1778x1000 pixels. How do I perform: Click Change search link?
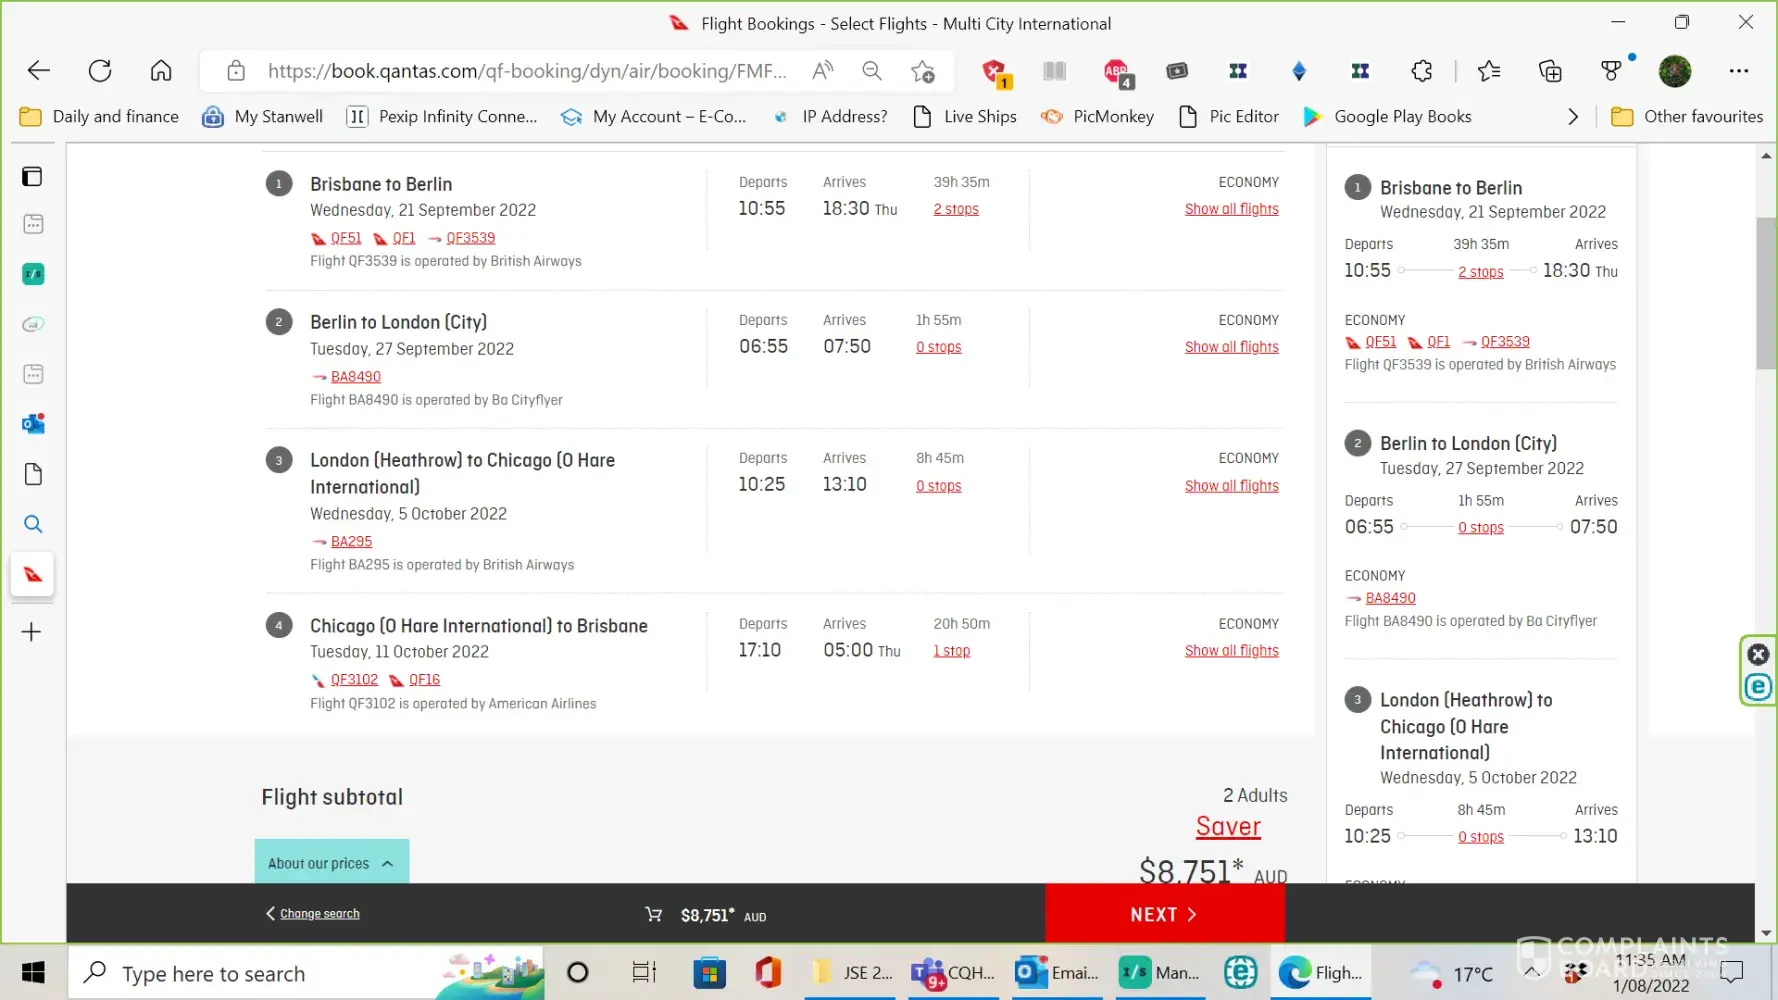point(313,914)
